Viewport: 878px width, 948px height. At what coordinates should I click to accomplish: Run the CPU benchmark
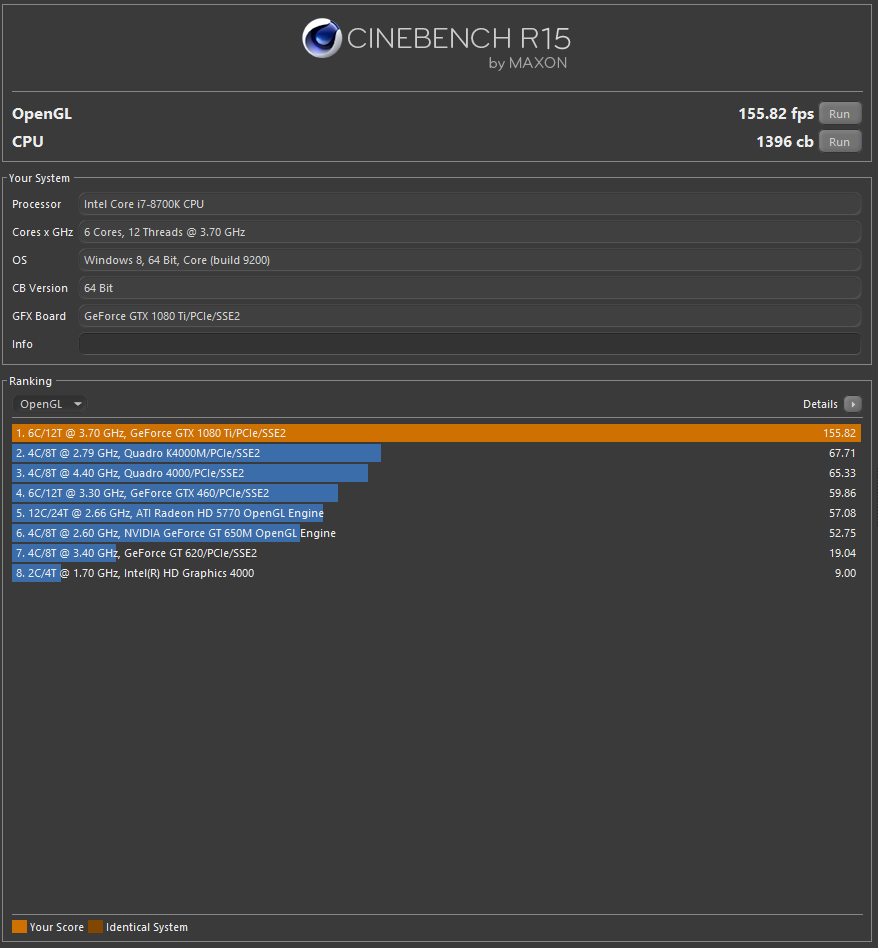(839, 141)
